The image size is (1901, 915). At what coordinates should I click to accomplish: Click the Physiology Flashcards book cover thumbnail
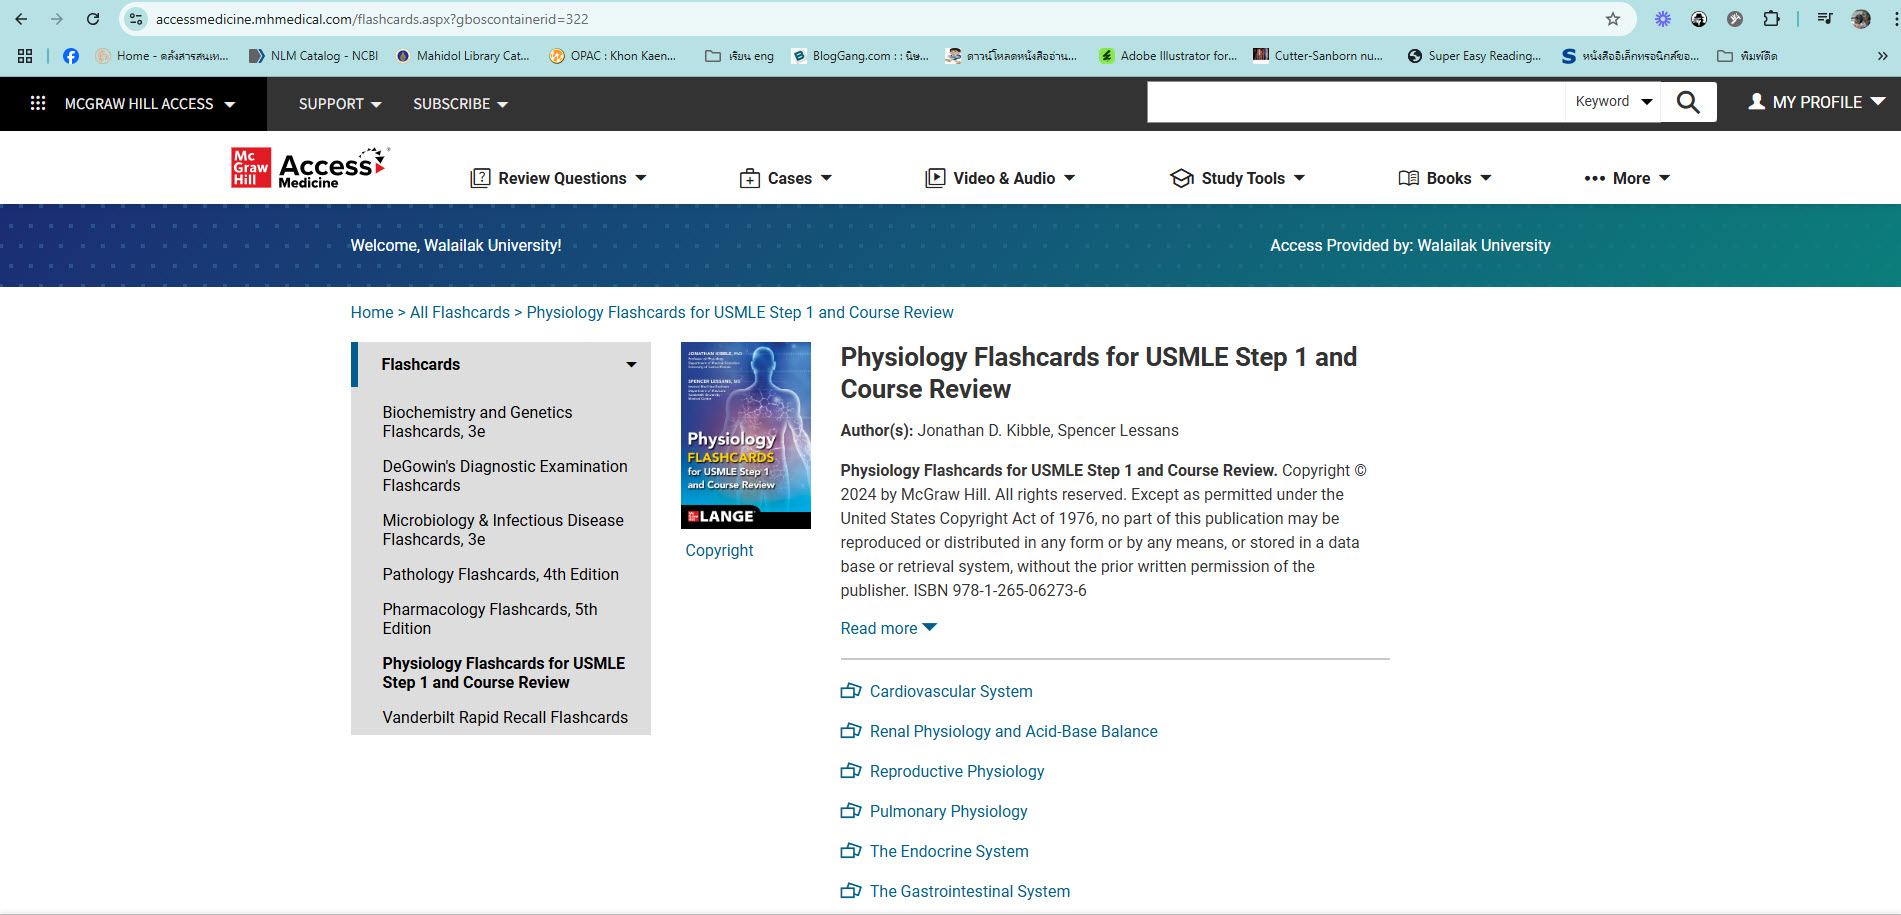point(746,435)
